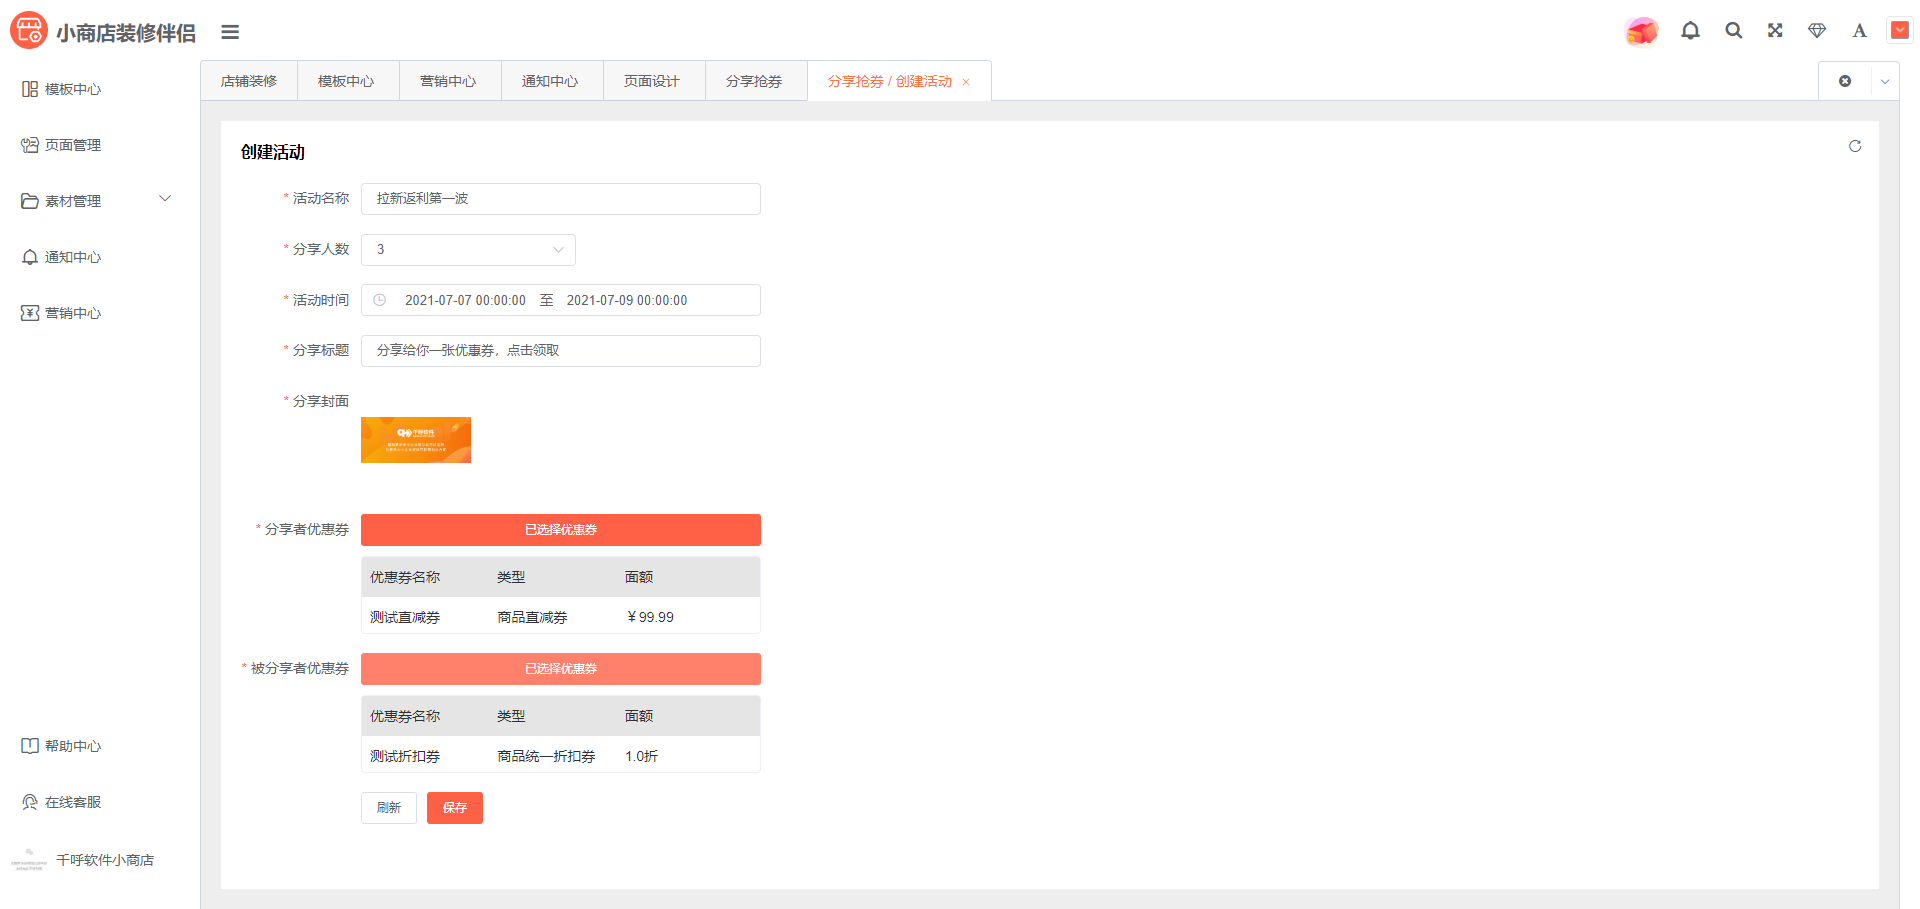Click the 刷新 button
The width and height of the screenshot is (1920, 909).
[x=389, y=808]
